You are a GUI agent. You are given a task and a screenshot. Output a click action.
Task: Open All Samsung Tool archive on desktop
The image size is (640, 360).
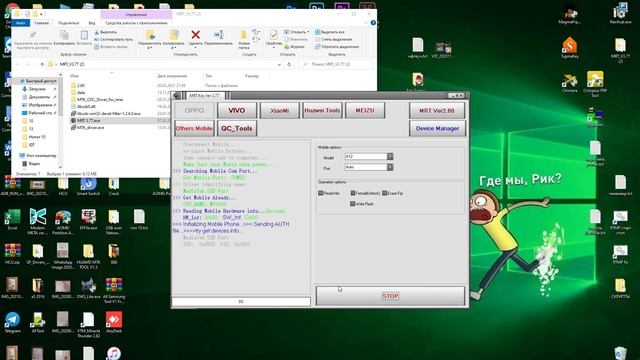coord(114,291)
